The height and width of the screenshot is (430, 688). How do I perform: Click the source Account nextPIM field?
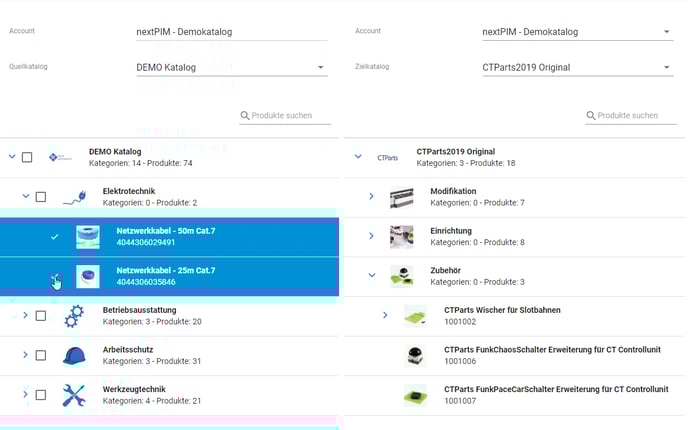click(x=232, y=32)
